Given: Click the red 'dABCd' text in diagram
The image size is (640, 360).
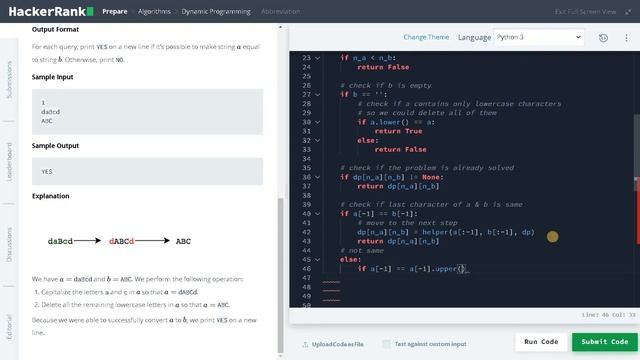Looking at the screenshot, I should tap(122, 241).
